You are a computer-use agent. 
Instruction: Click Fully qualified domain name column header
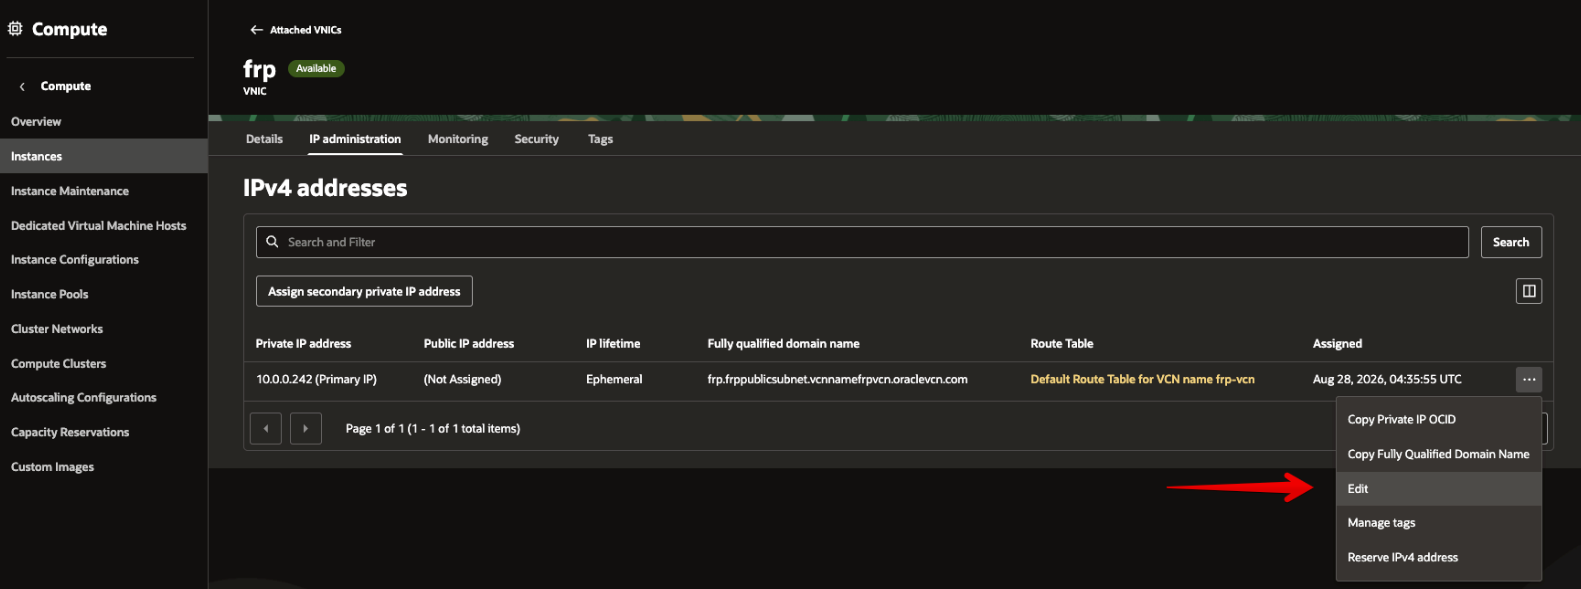point(783,344)
